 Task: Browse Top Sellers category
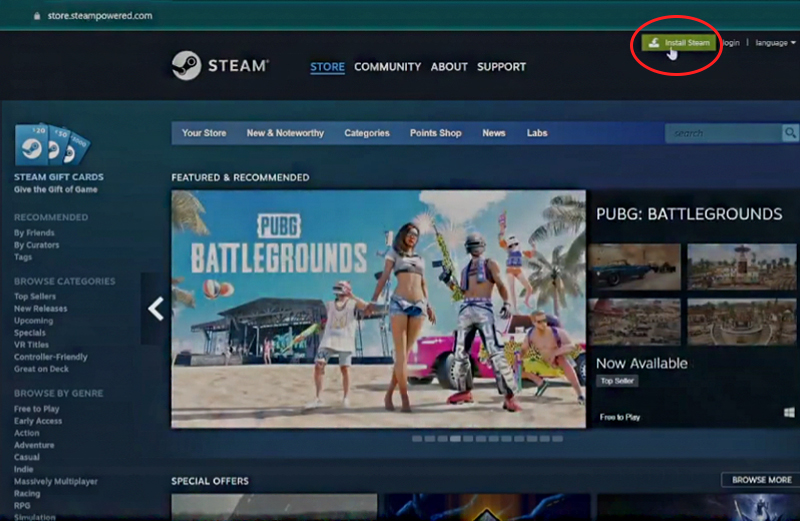click(35, 296)
